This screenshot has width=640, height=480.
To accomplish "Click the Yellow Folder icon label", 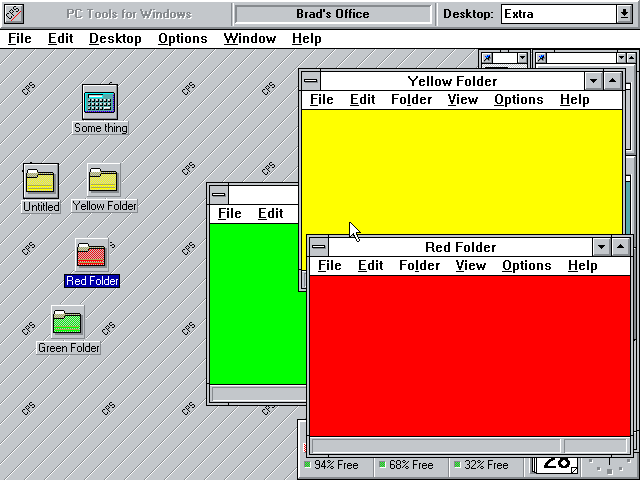I will point(104,206).
